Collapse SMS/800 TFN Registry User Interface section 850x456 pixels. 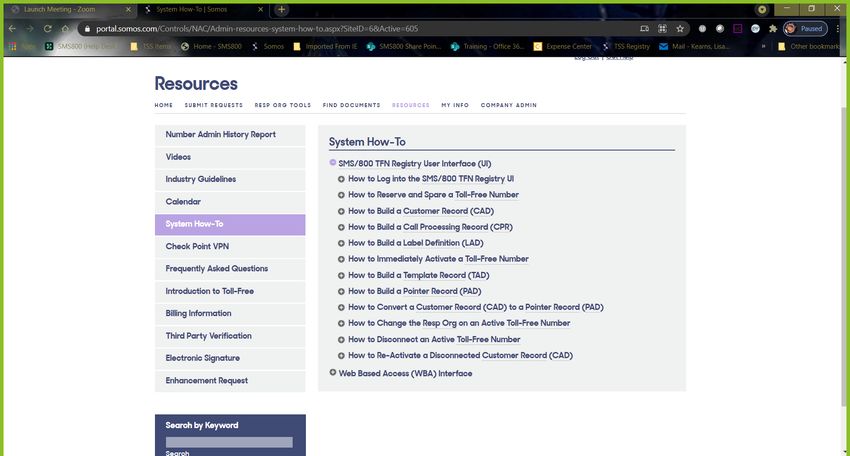pos(333,163)
